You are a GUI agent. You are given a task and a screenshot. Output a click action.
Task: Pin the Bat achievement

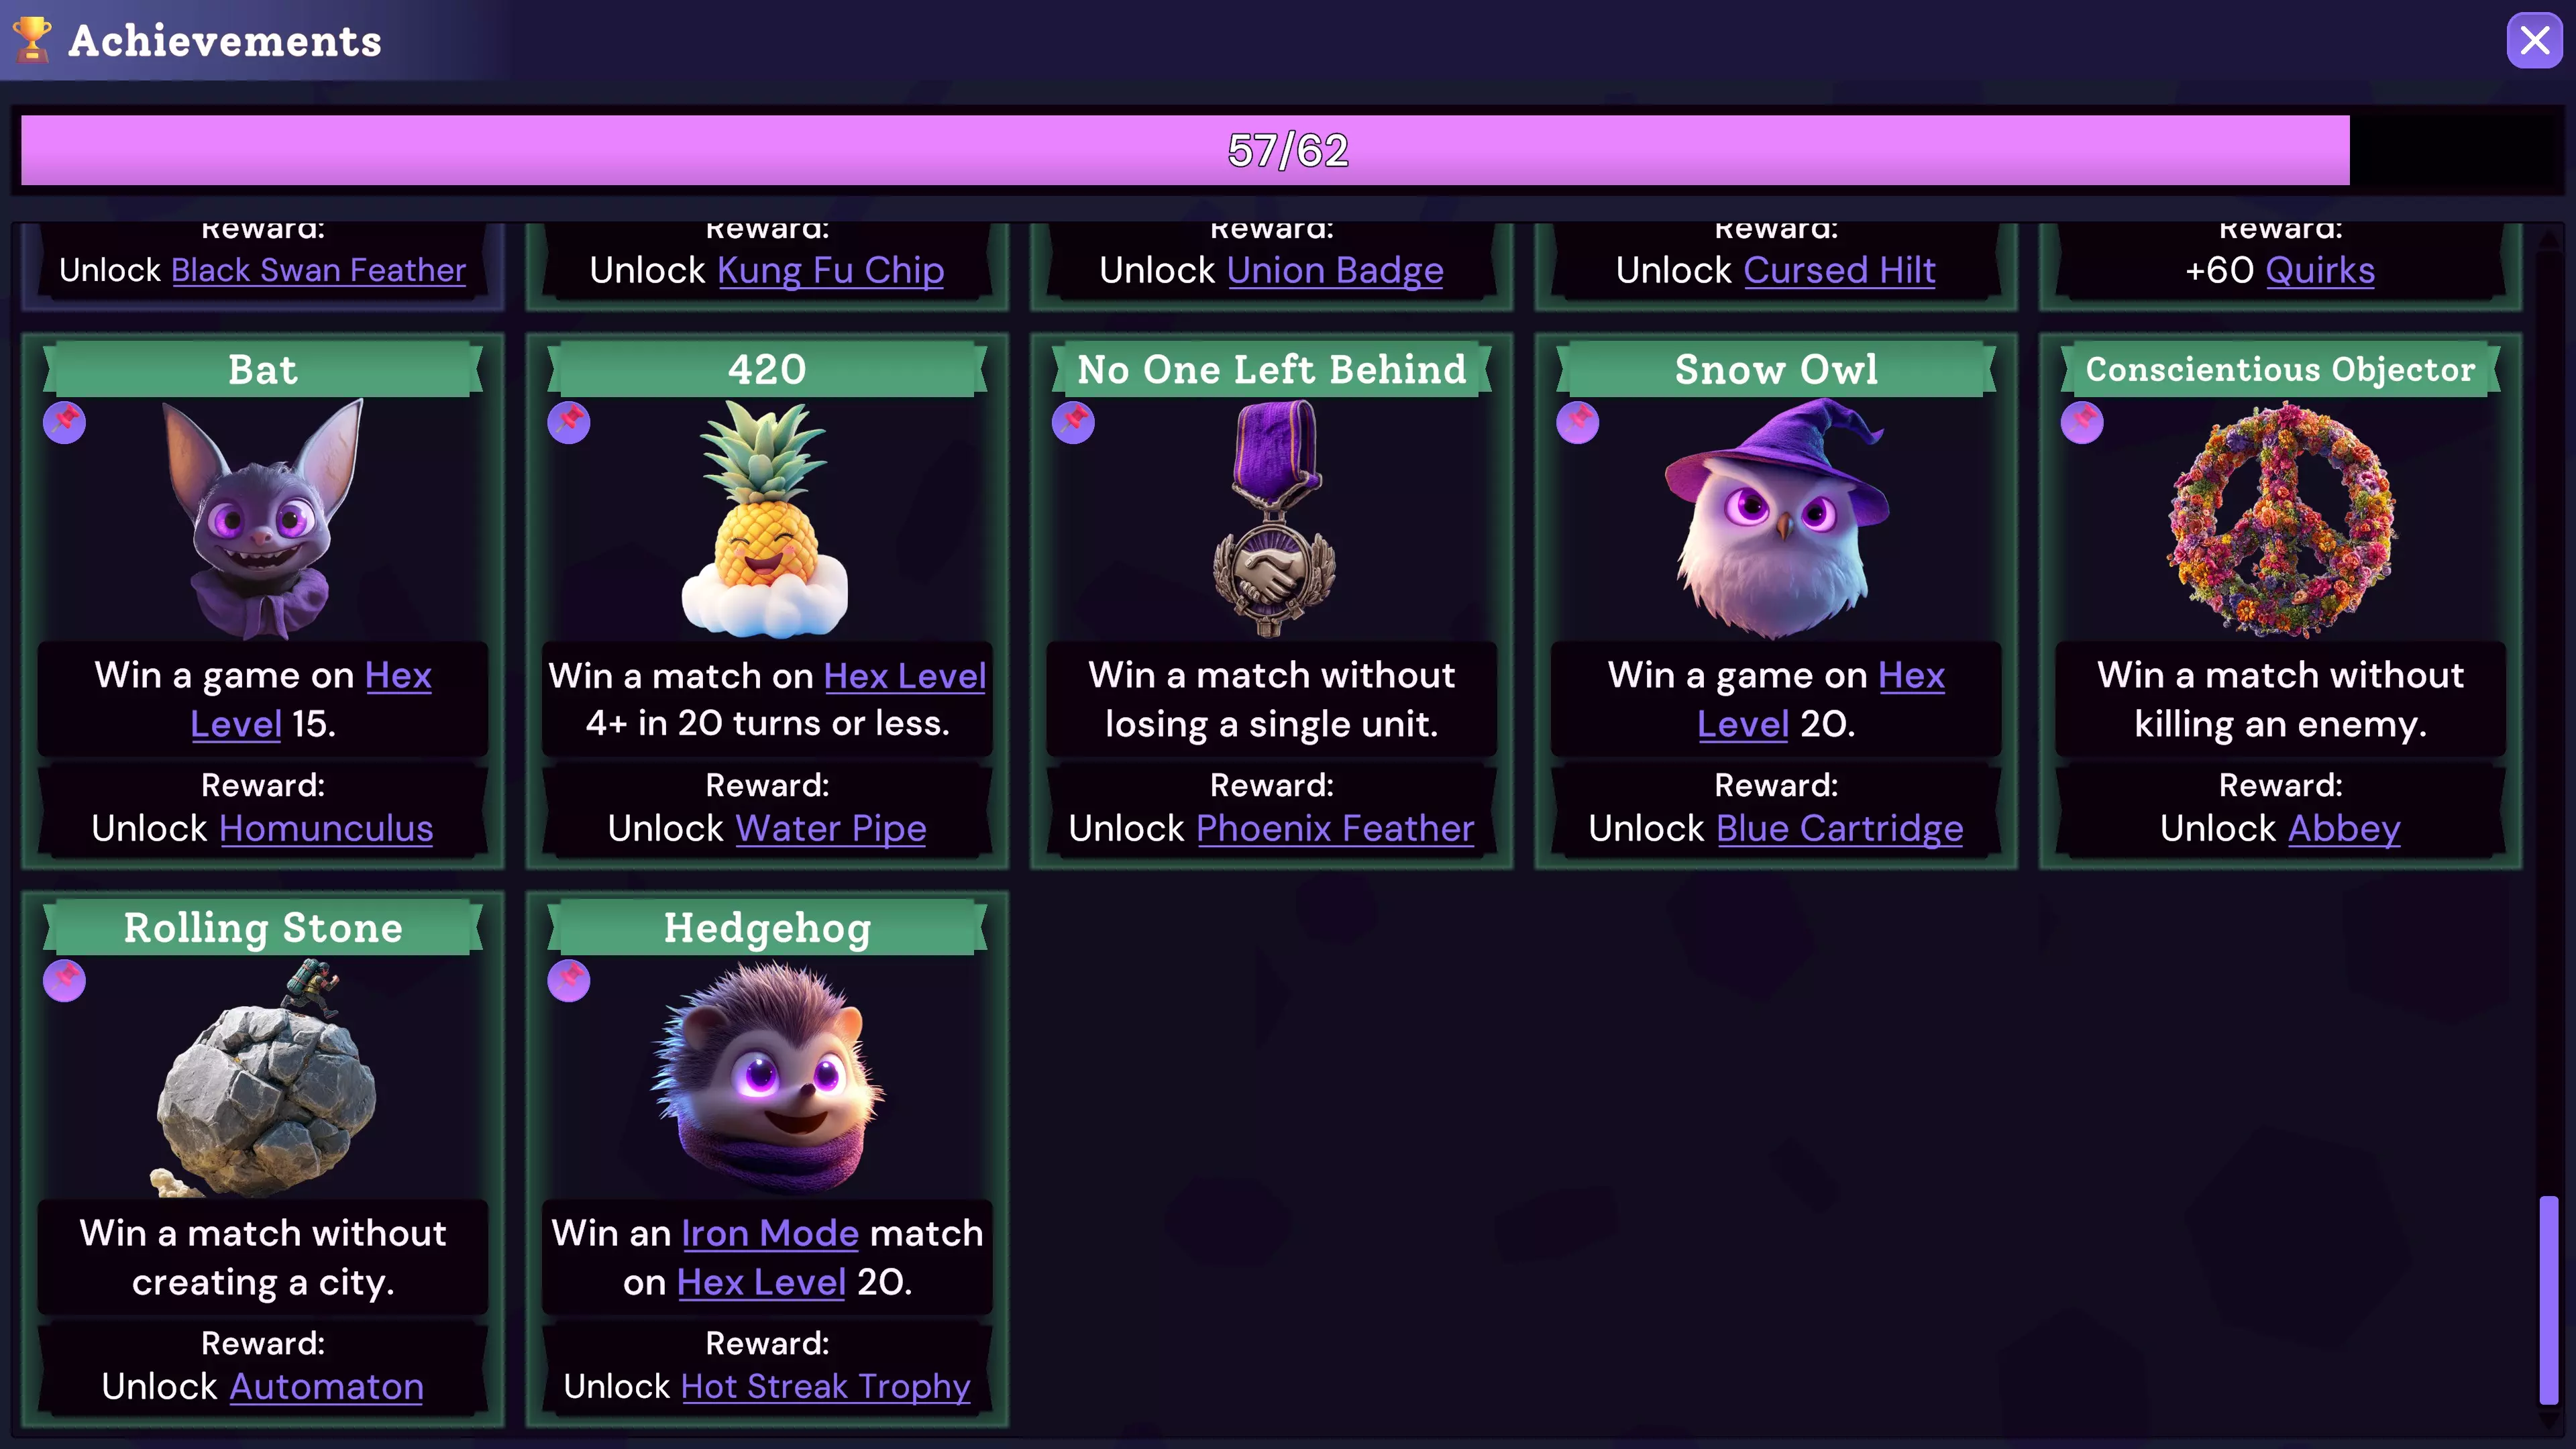pos(64,422)
